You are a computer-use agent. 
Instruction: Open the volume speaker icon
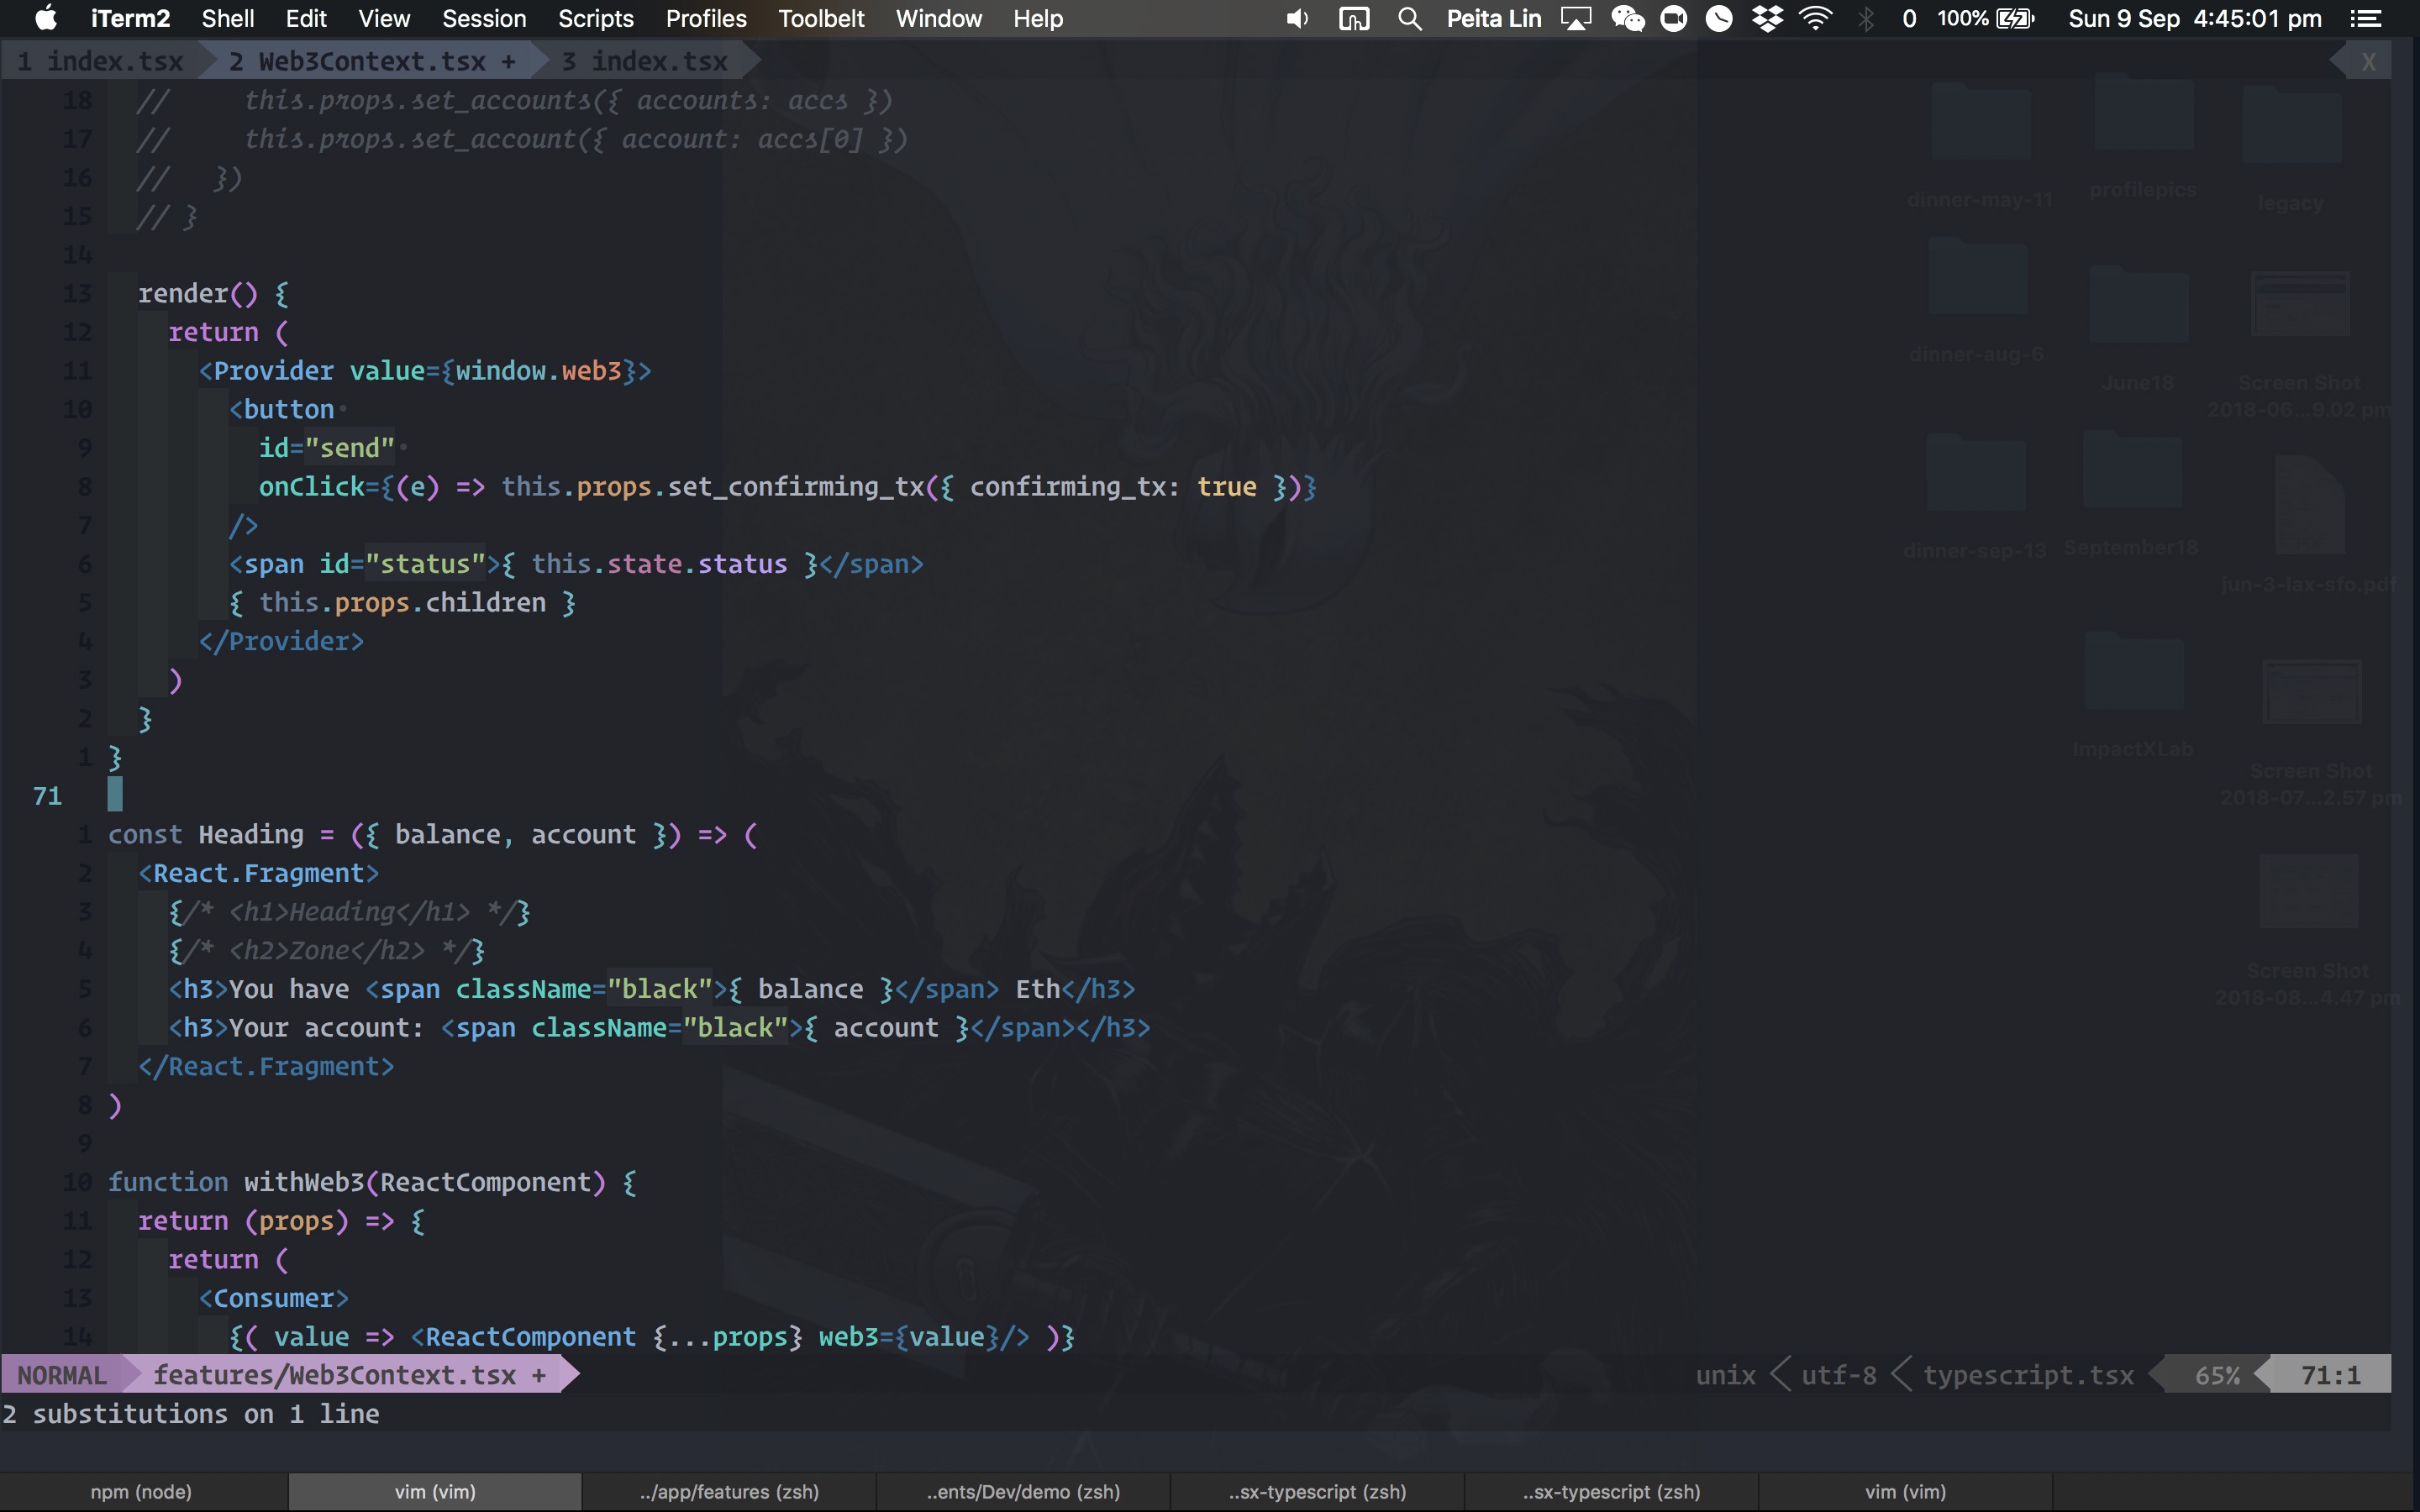coord(1297,18)
